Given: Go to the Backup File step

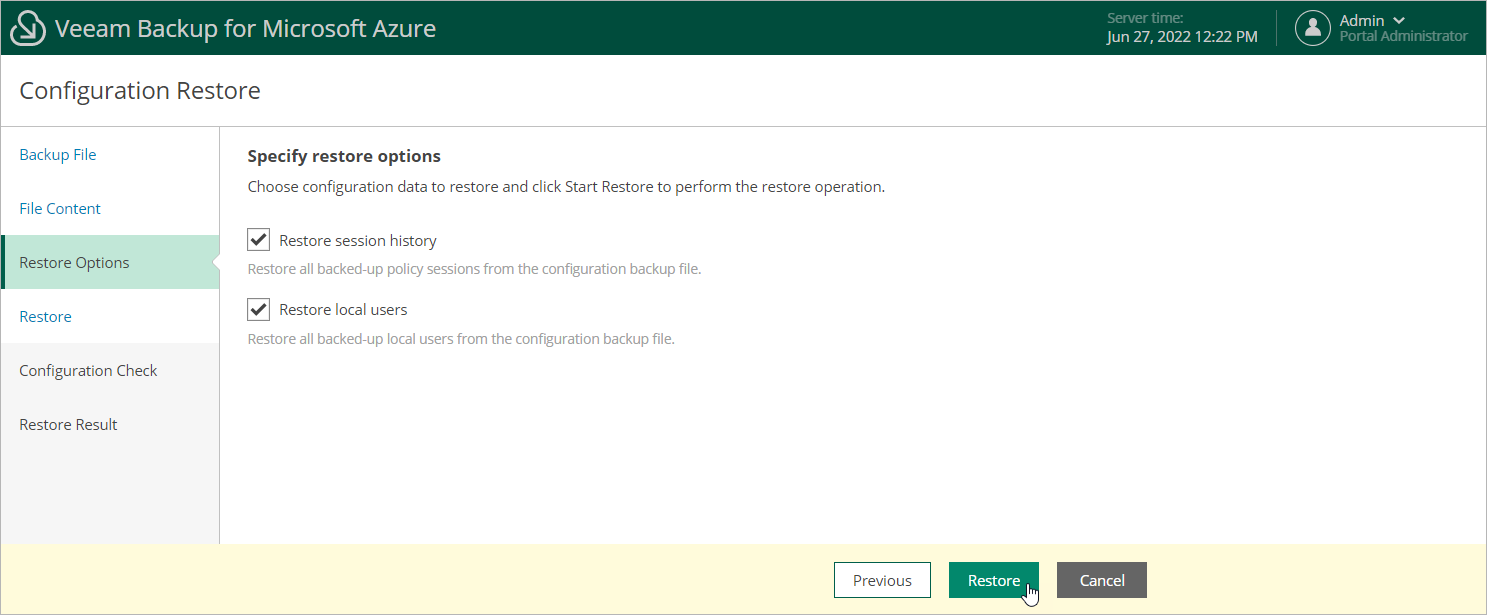Looking at the screenshot, I should (x=58, y=155).
